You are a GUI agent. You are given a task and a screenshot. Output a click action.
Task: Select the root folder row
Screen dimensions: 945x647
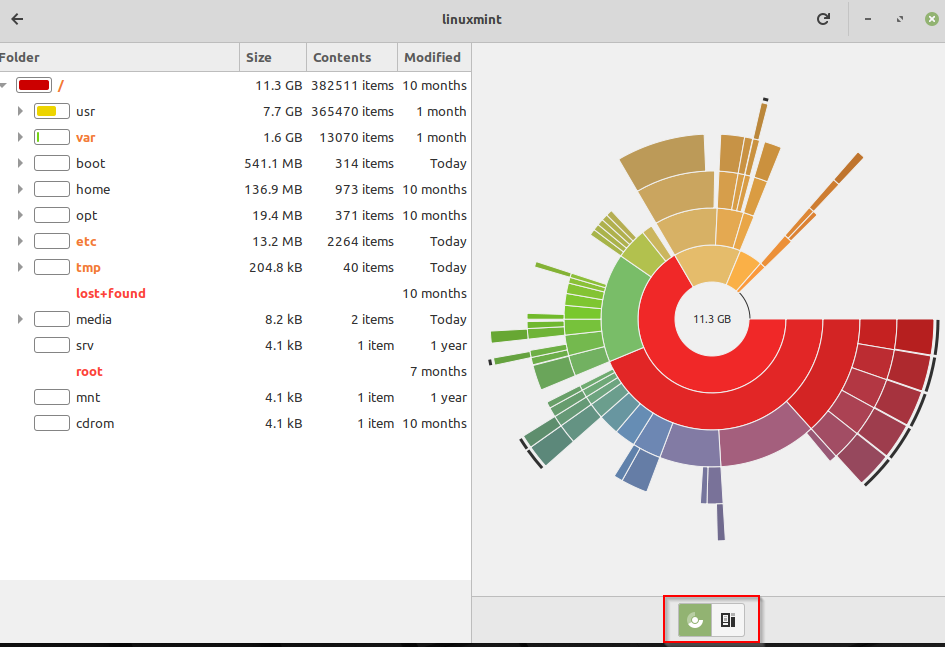235,371
